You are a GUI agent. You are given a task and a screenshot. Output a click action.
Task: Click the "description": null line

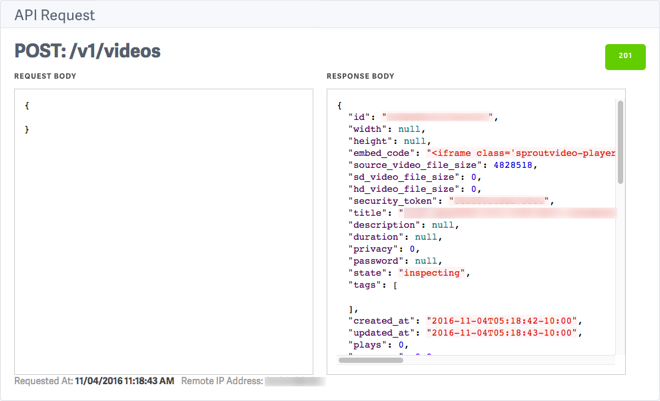403,225
